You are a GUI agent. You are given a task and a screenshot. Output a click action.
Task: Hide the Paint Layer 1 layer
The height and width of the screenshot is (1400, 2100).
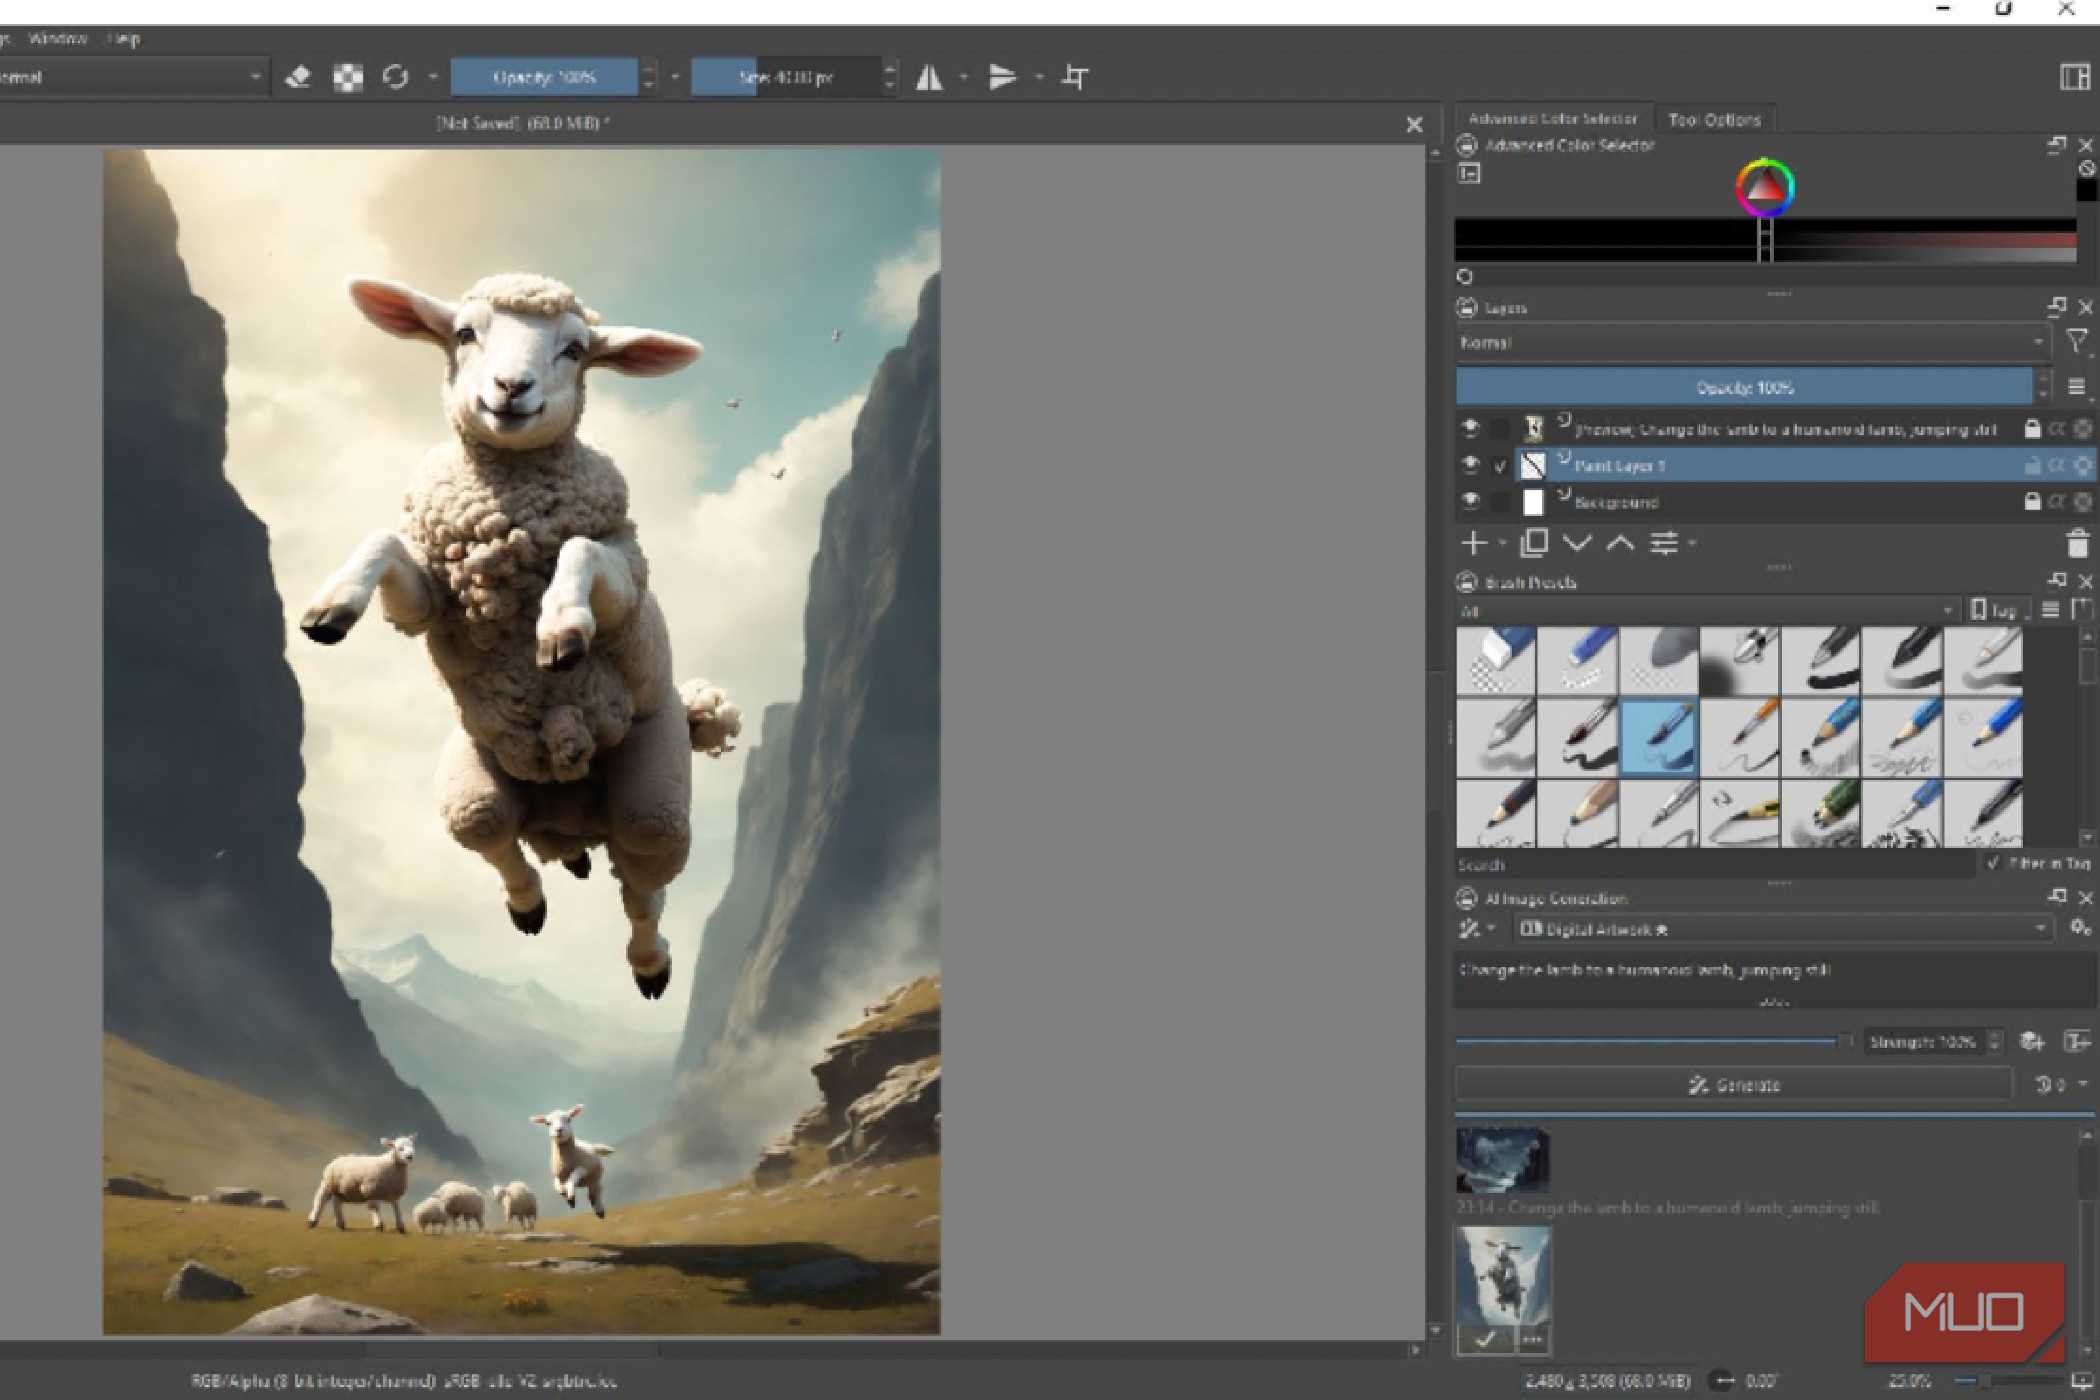(x=1470, y=464)
